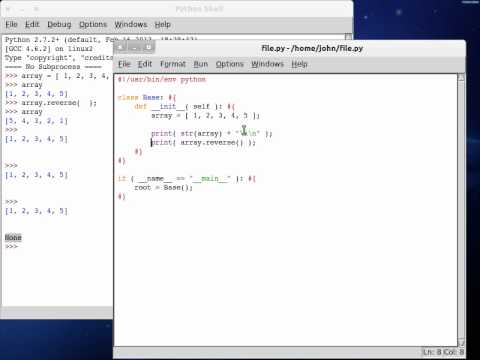Open File menu in File.py editor
The height and width of the screenshot is (360, 480).
(x=124, y=64)
